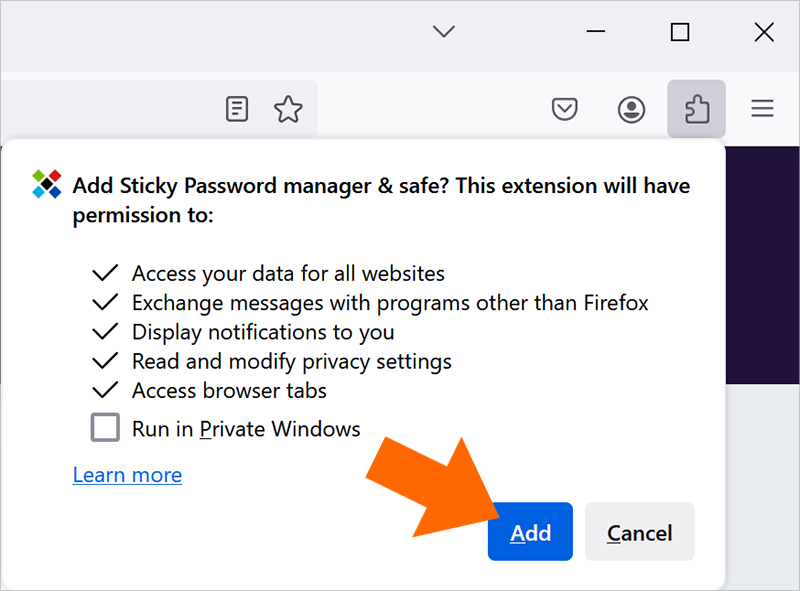Click checkmark beside Display notifications to you

point(105,332)
